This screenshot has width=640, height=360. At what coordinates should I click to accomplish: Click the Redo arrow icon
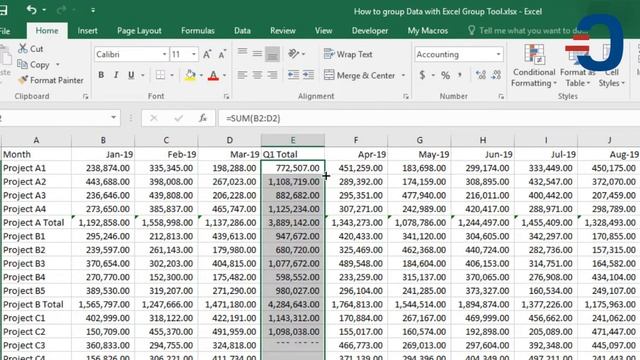point(61,9)
